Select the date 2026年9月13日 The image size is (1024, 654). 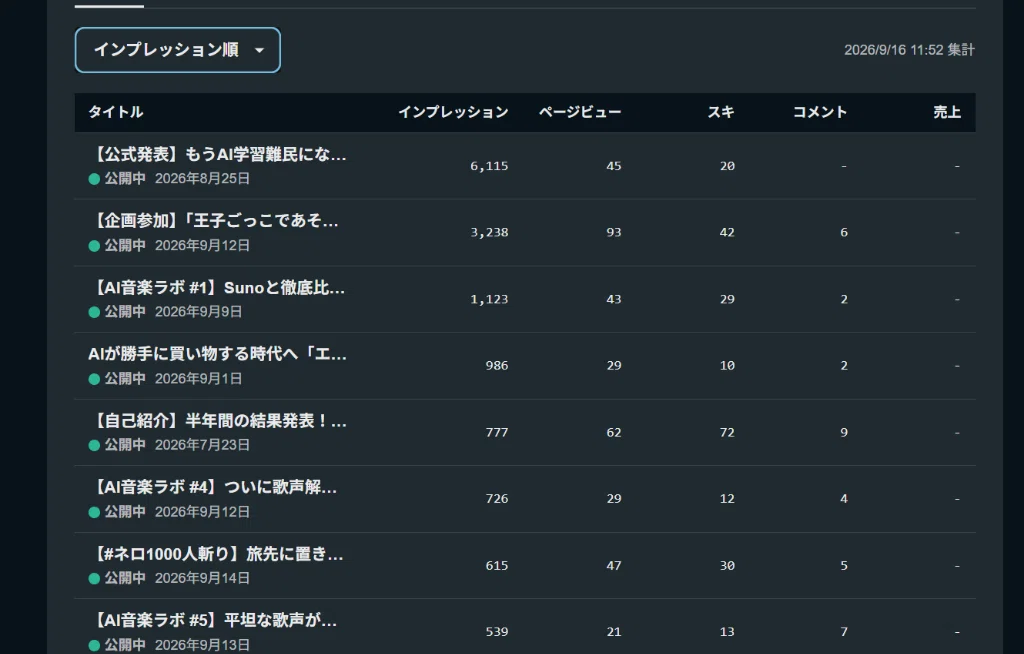click(x=202, y=645)
